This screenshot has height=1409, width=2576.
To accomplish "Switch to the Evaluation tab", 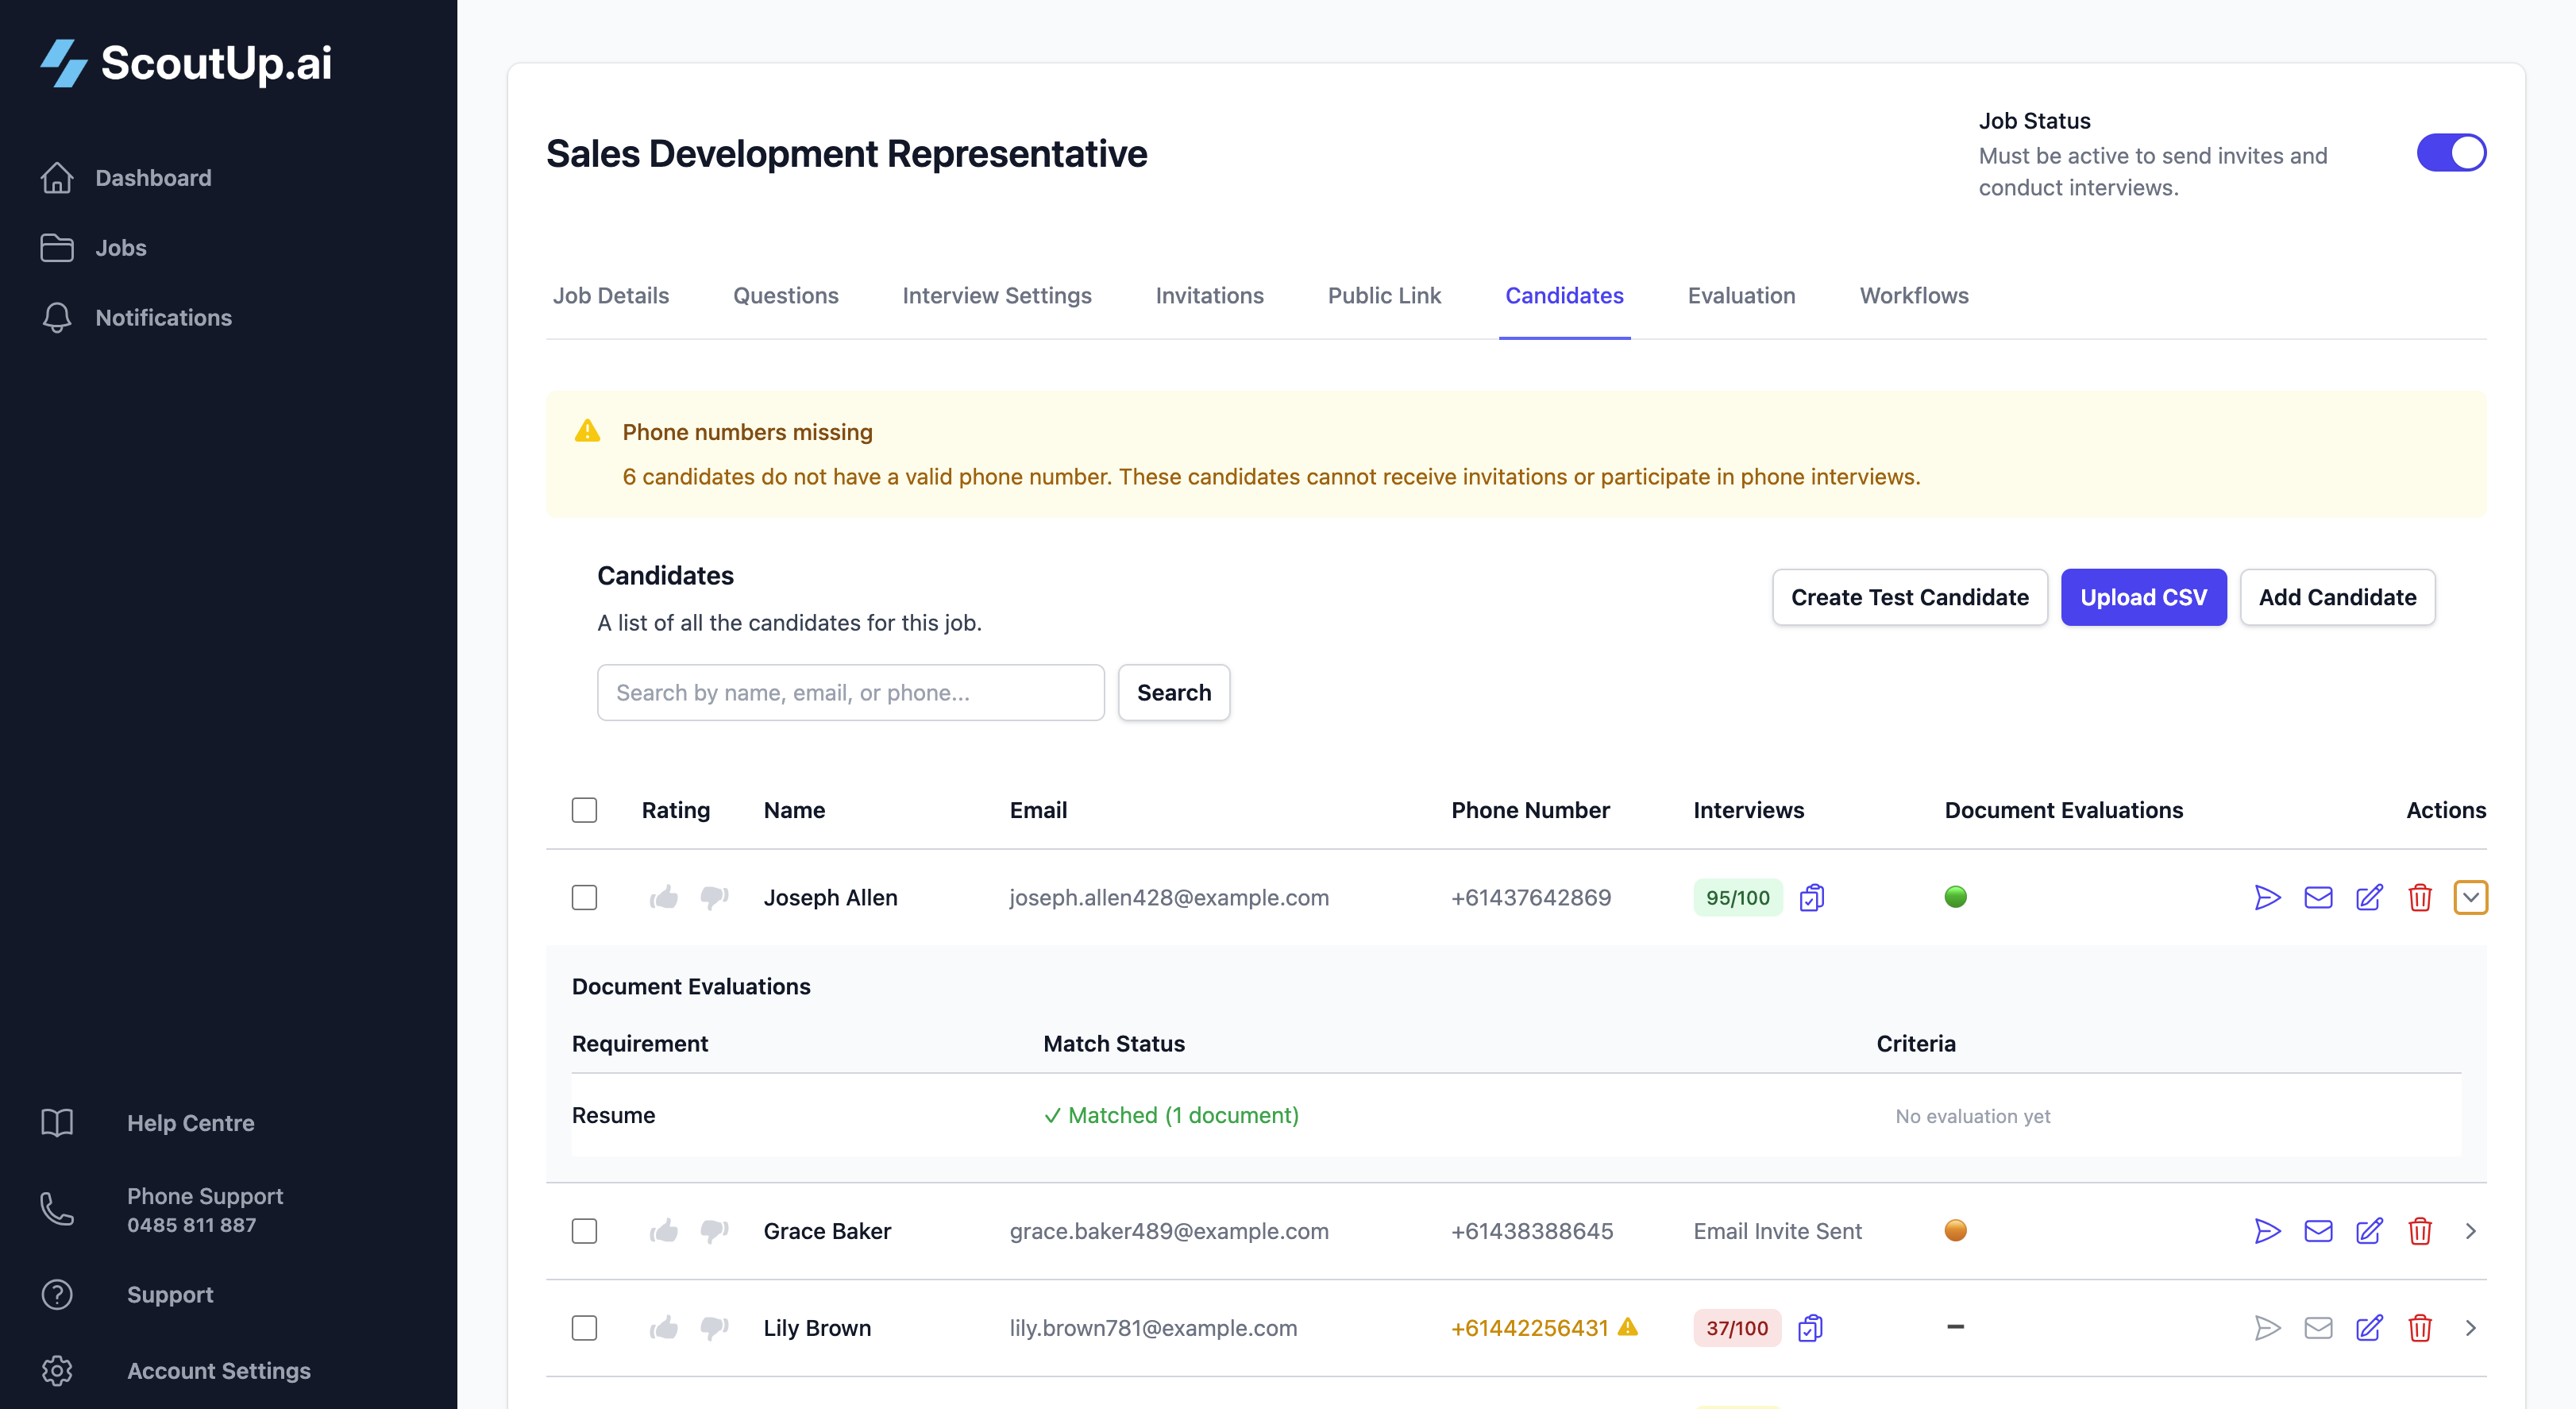I will click(x=1741, y=295).
